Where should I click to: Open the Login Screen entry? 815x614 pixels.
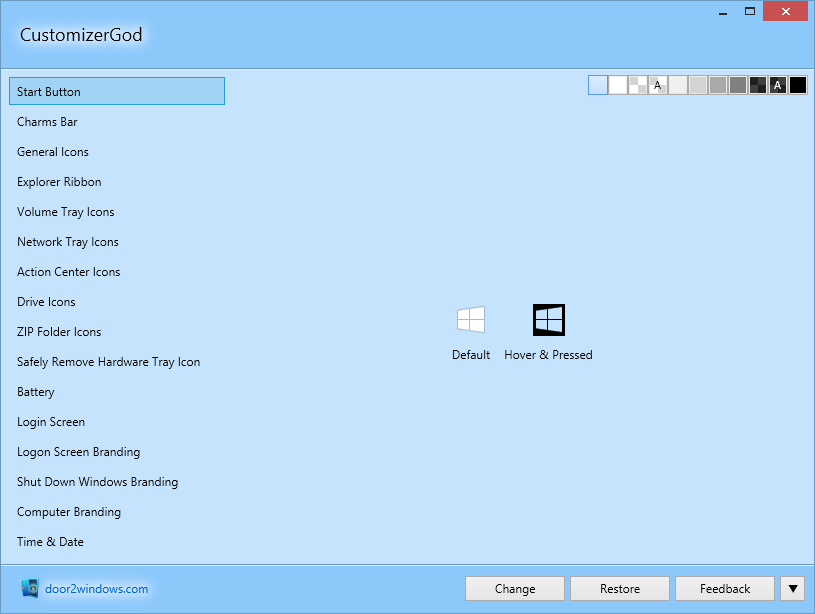pyautogui.click(x=117, y=422)
